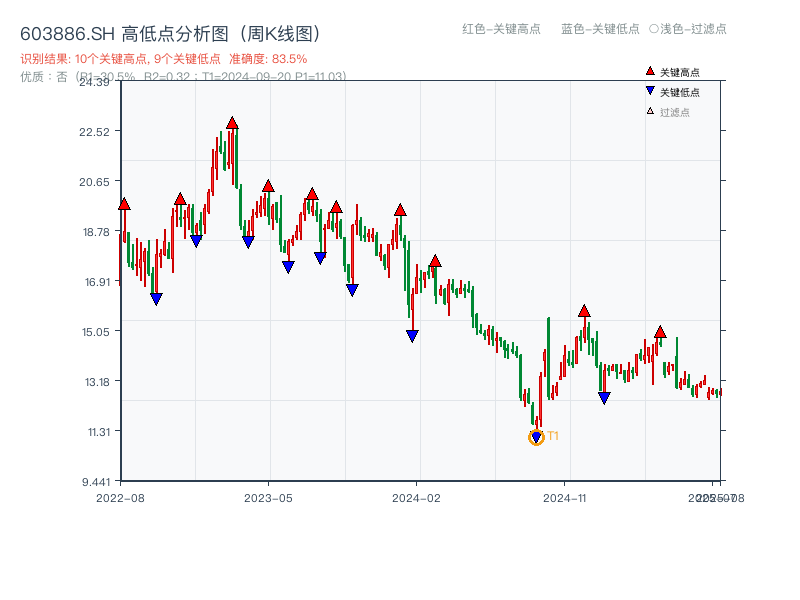The image size is (800, 600).
Task: Toggle the 红色-关键高点 legend item
Action: point(499,30)
